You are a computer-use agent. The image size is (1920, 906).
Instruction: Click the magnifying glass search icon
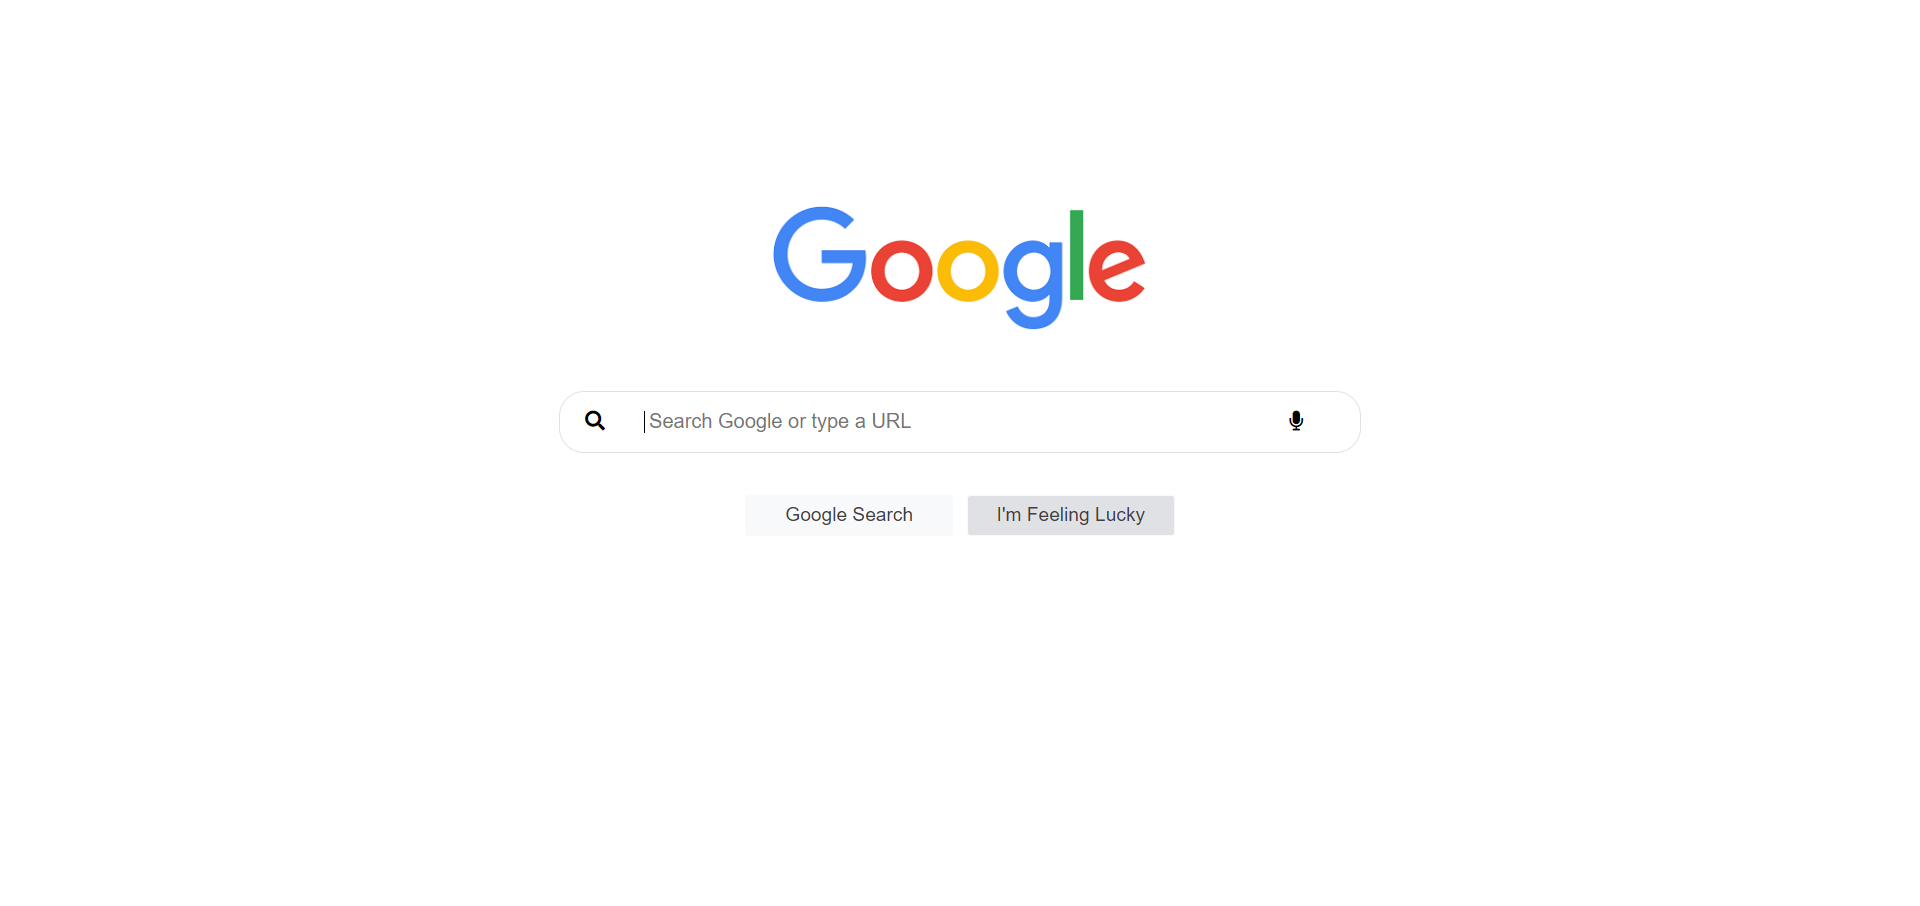pyautogui.click(x=595, y=421)
